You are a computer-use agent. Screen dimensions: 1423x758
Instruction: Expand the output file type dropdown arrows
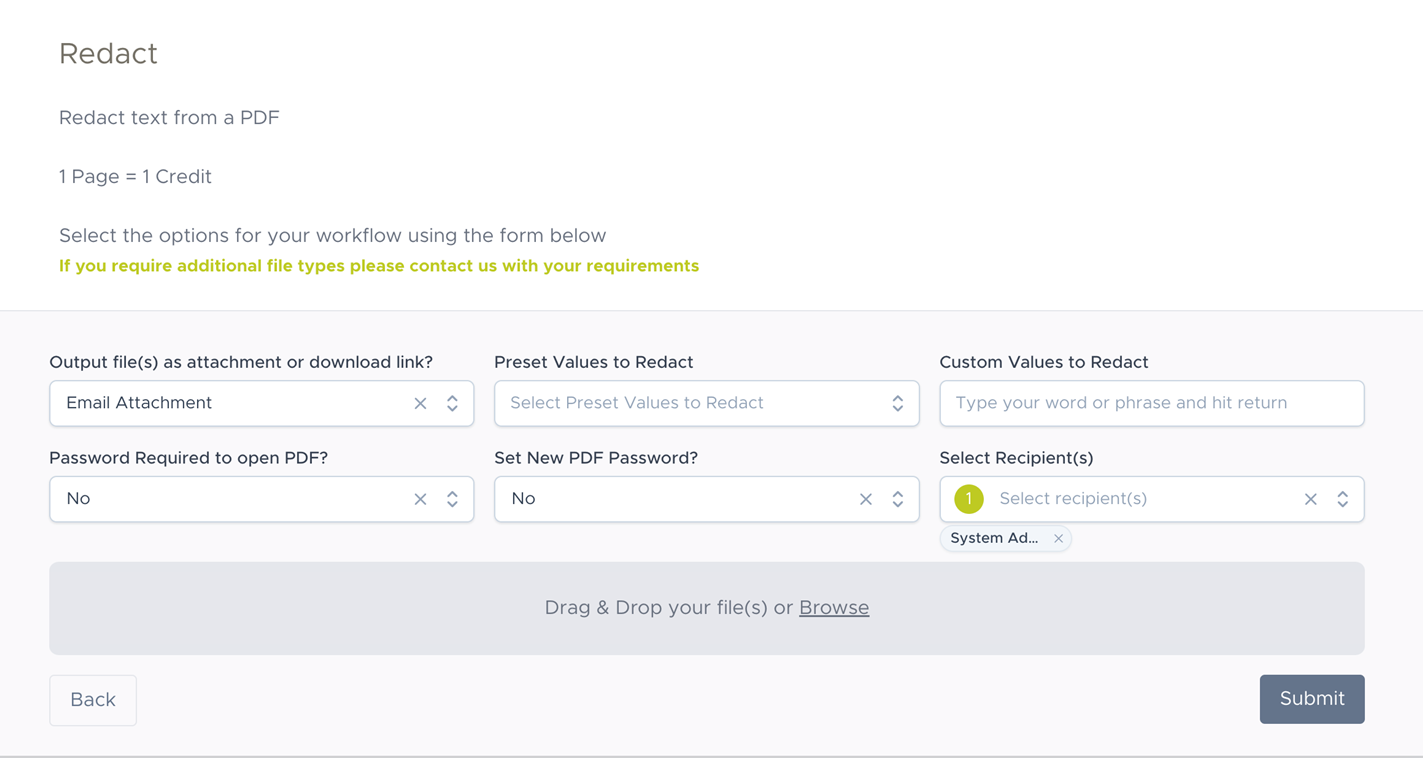click(x=452, y=403)
